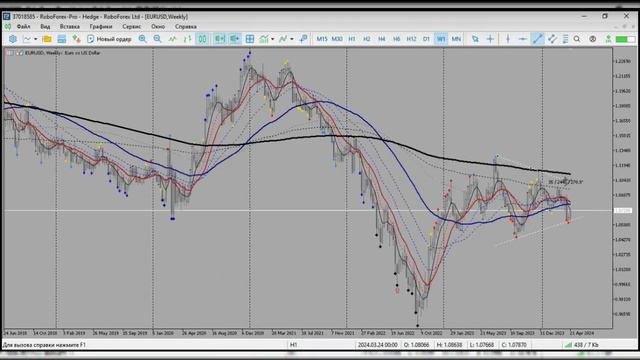The image size is (640, 360).
Task: Click the O: 1.08066 open price entry
Action: point(416,345)
